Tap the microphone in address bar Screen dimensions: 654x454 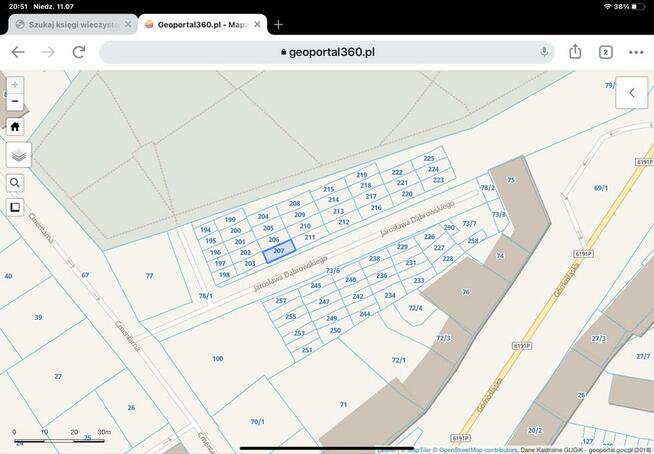coord(545,52)
